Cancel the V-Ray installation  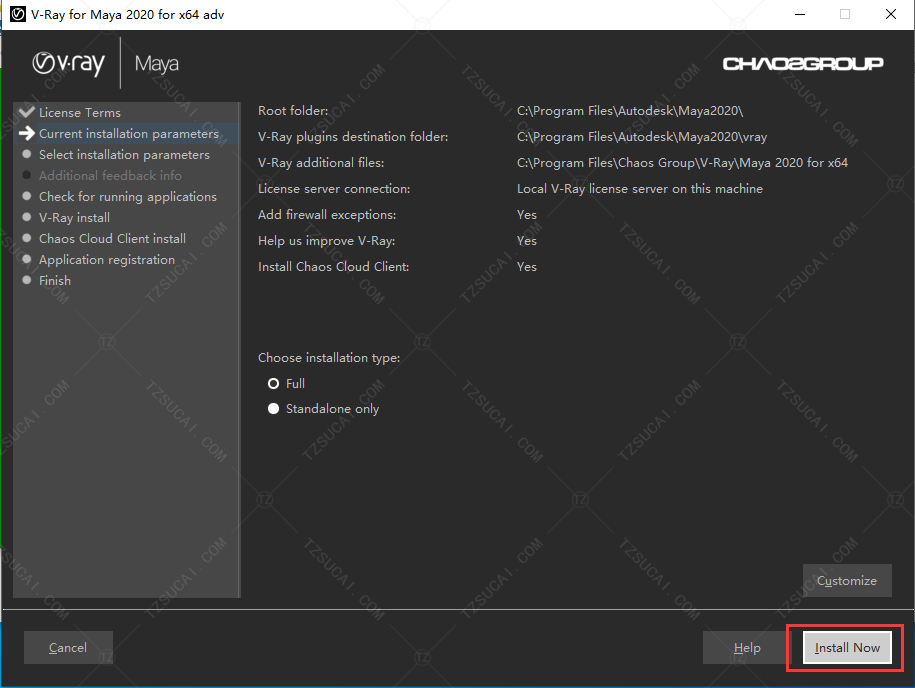point(68,648)
